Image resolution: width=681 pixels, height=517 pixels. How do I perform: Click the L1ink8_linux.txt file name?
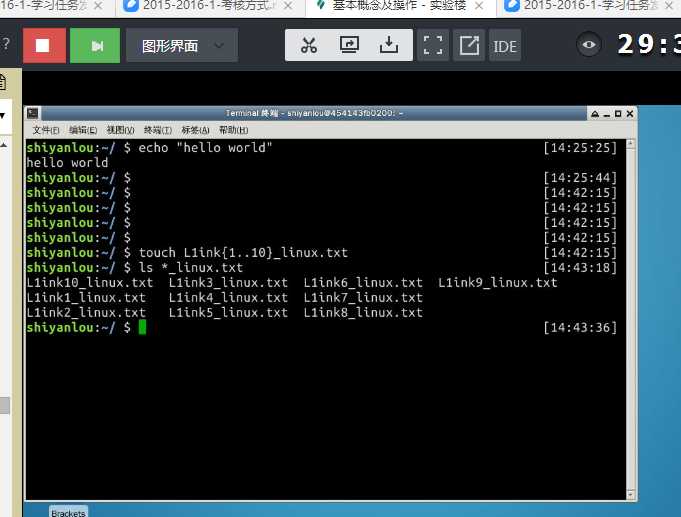click(363, 313)
